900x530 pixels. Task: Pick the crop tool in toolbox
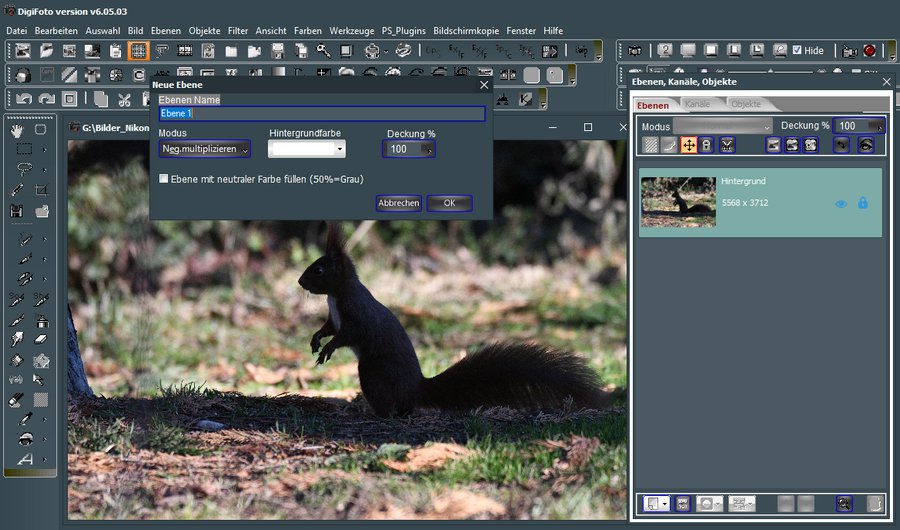click(x=41, y=189)
